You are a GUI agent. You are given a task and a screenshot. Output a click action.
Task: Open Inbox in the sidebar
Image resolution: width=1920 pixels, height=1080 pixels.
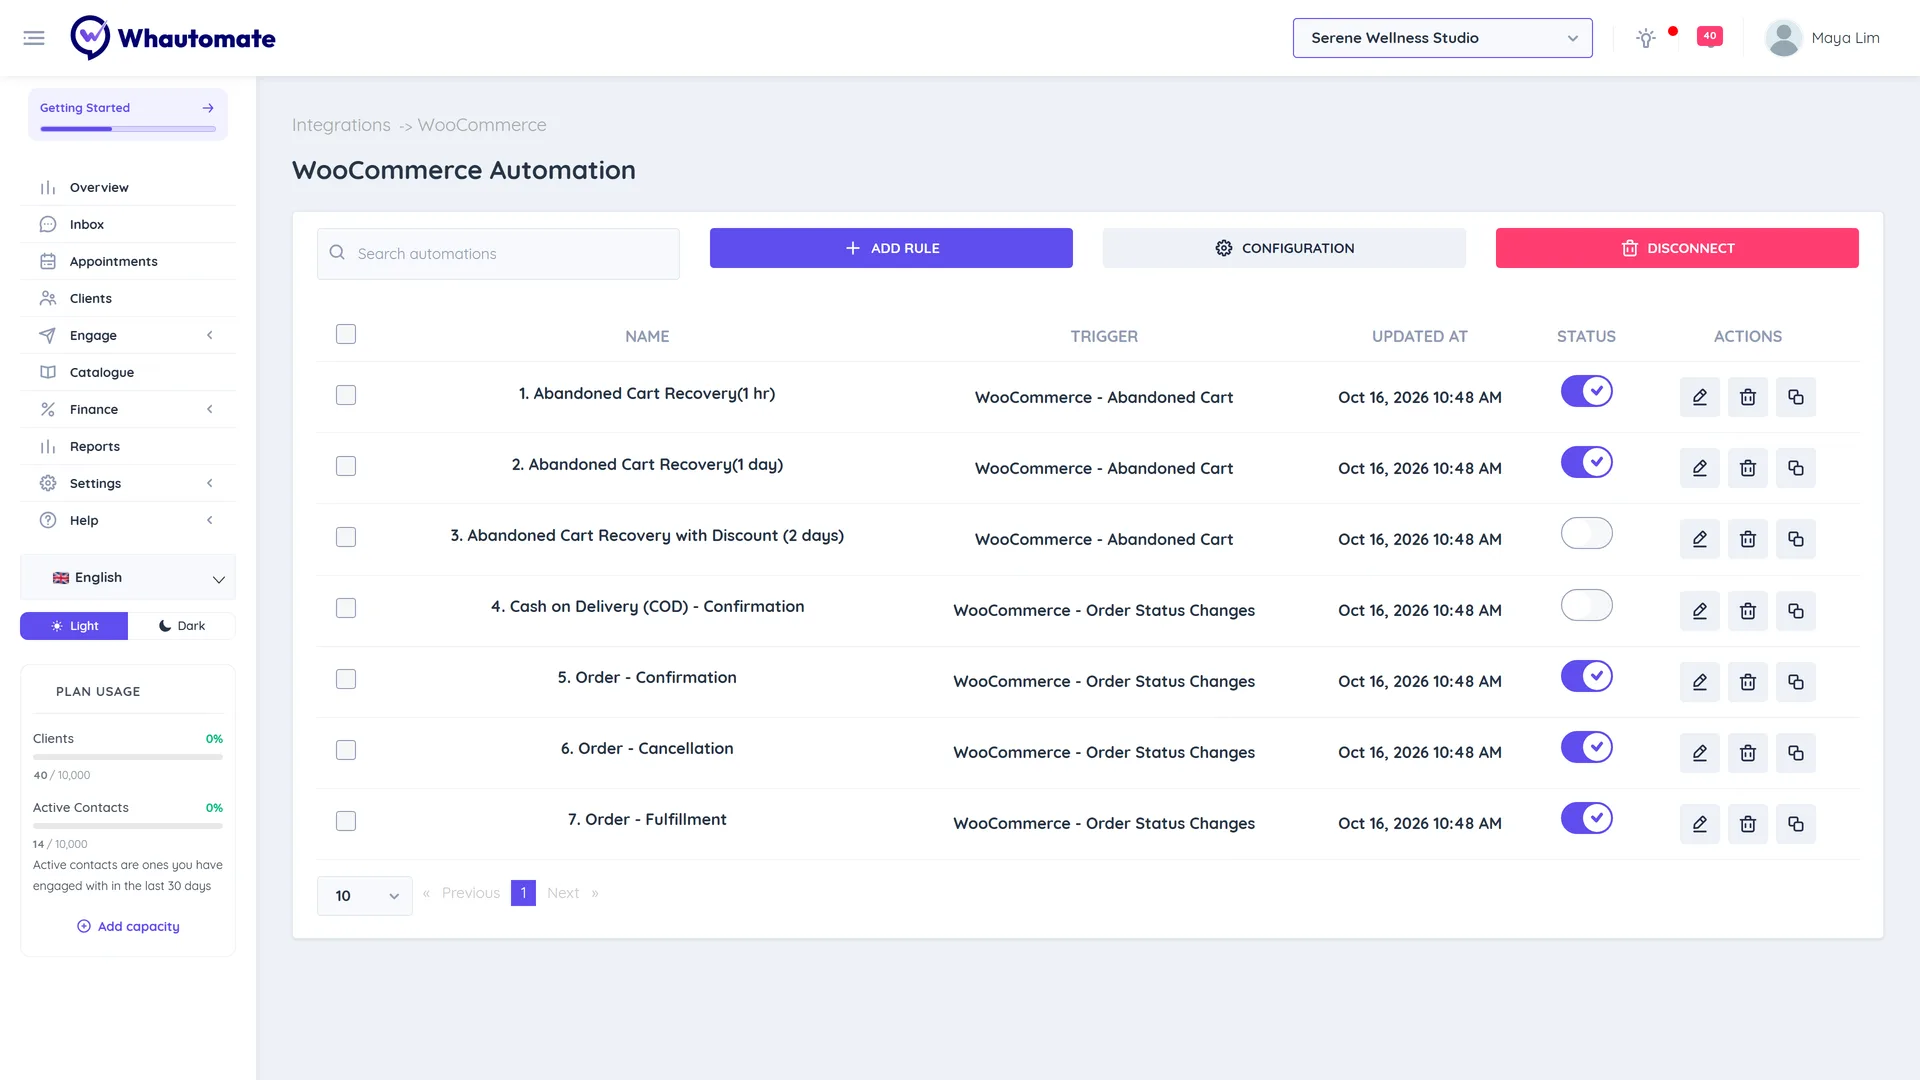[128, 224]
